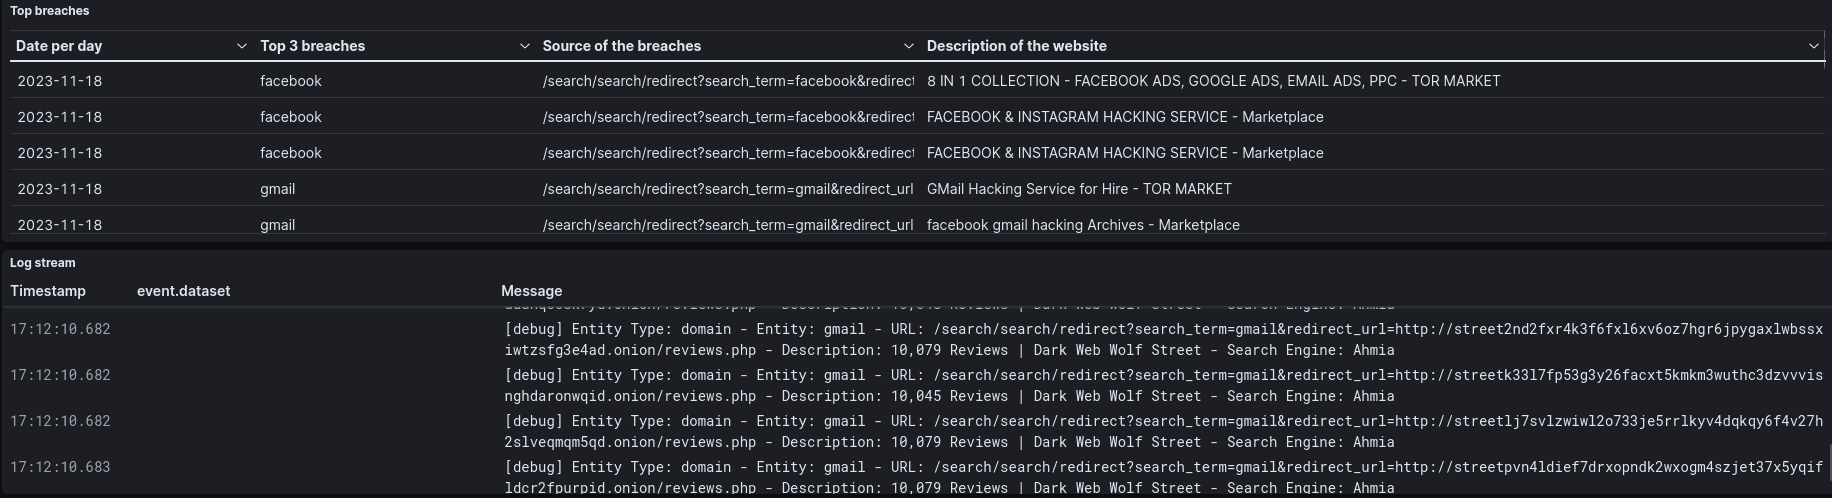Image resolution: width=1832 pixels, height=498 pixels.
Task: Select the first row's 2023-11-18 date cell
Action: [59, 81]
